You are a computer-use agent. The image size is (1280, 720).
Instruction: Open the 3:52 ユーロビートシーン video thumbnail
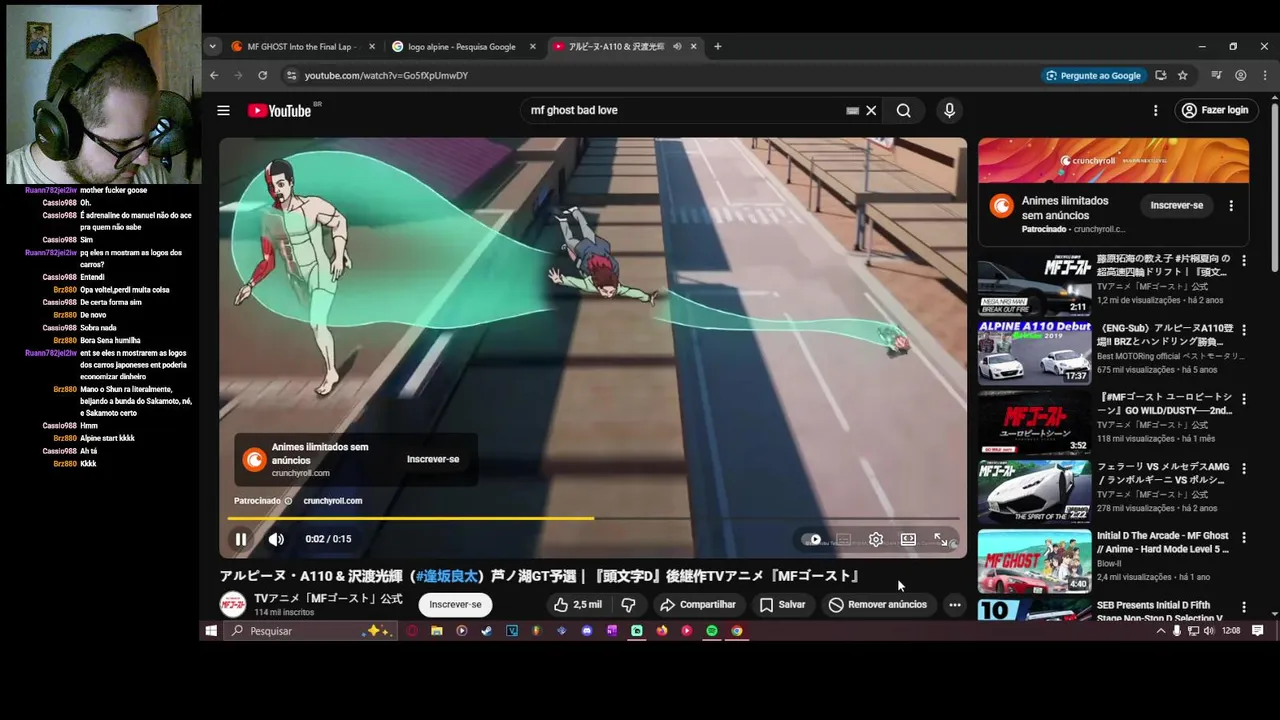pyautogui.click(x=1034, y=422)
